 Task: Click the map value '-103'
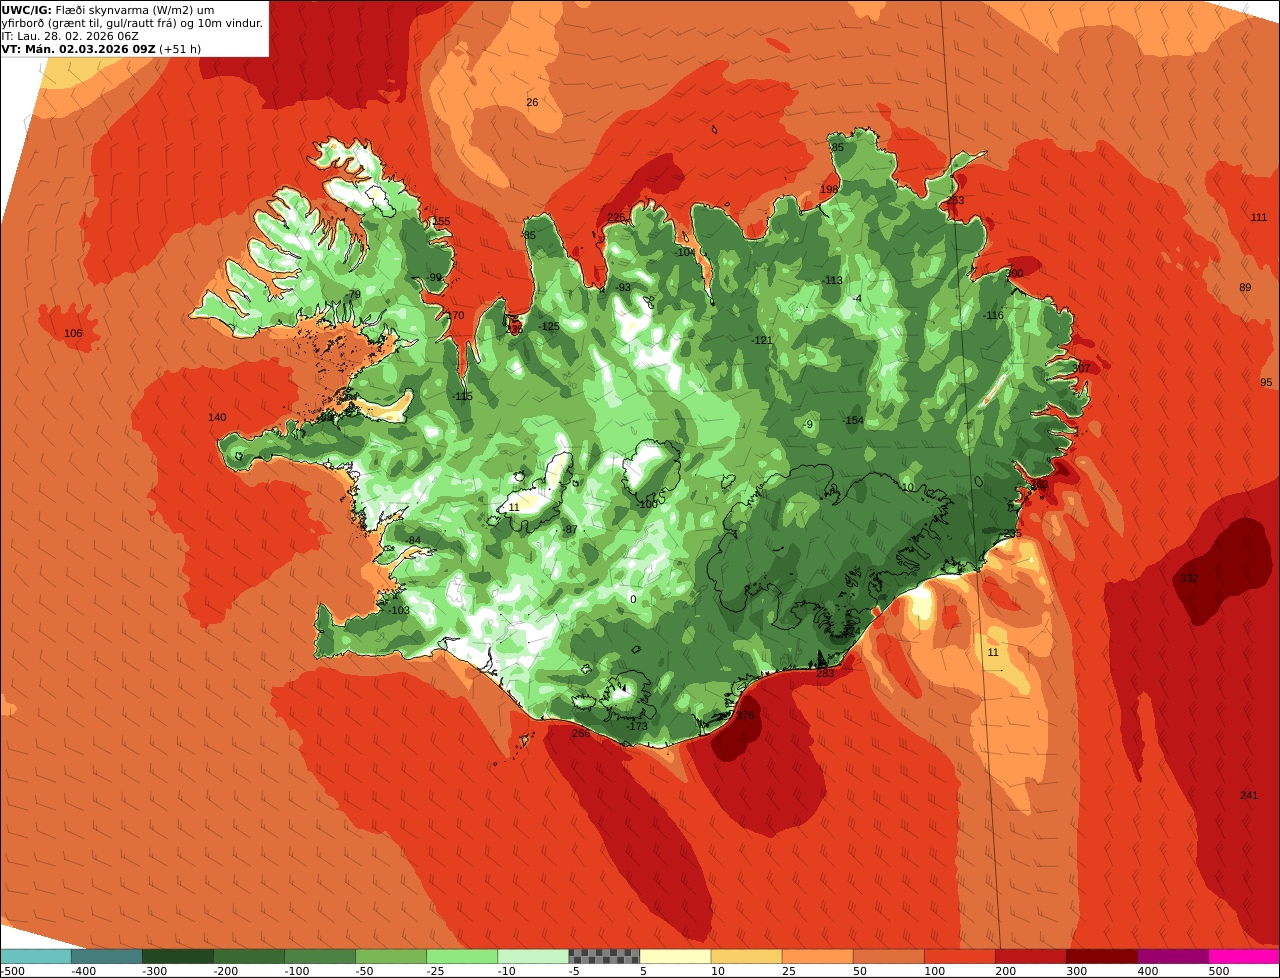(400, 611)
